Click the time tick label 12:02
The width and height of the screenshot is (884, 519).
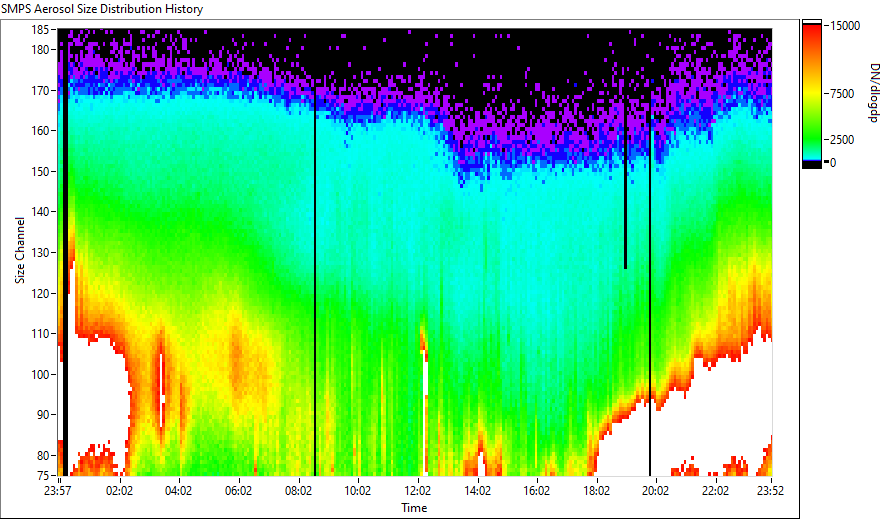[417, 491]
